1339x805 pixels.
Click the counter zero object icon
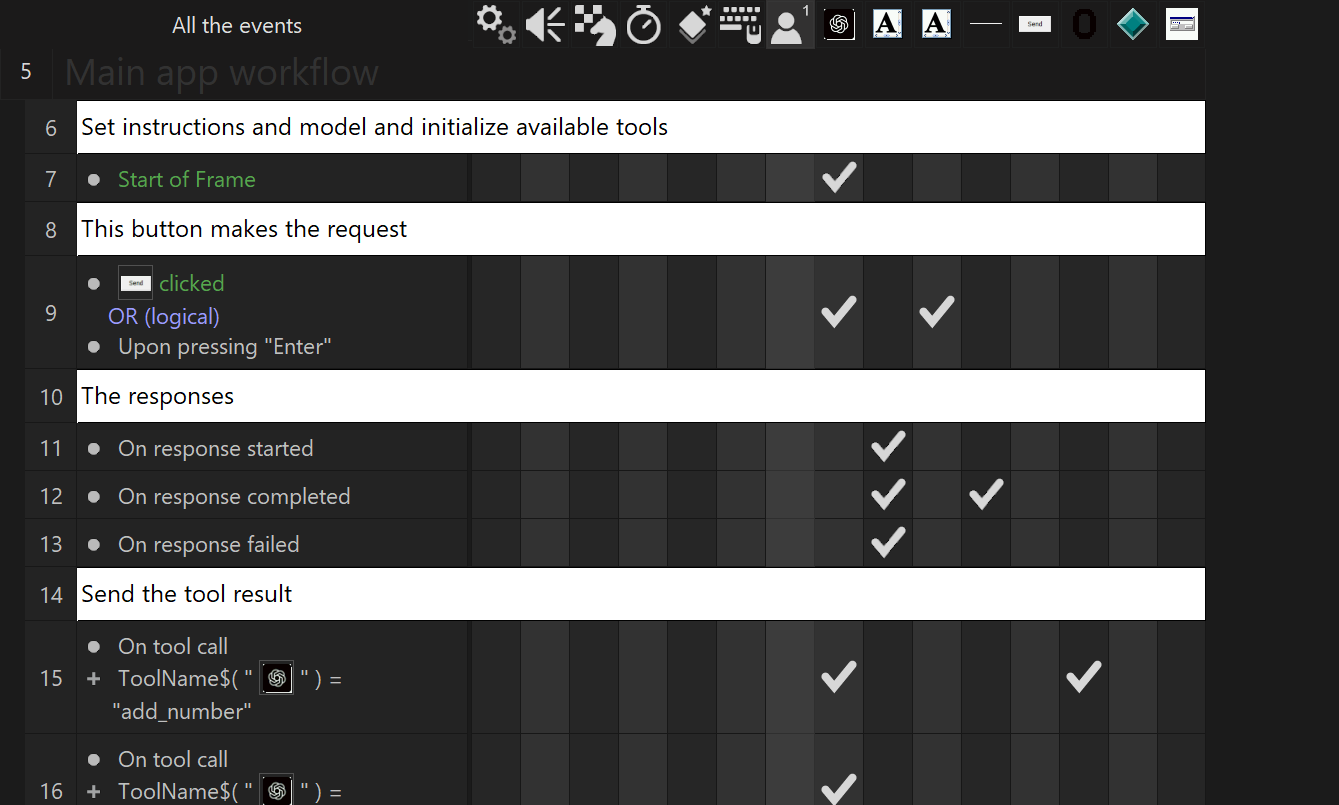[x=1084, y=24]
